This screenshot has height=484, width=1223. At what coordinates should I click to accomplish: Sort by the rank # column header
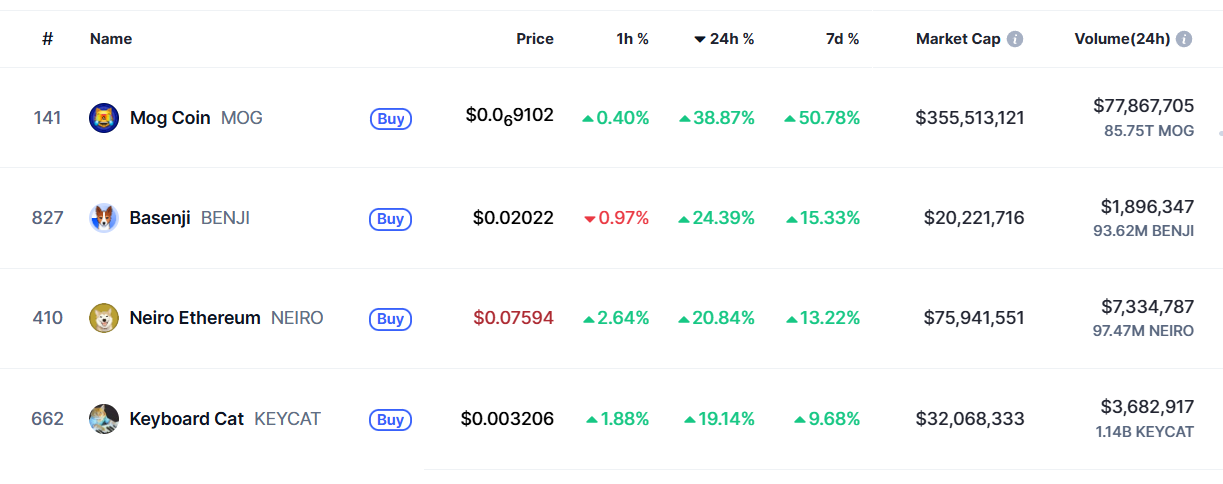pyautogui.click(x=47, y=39)
